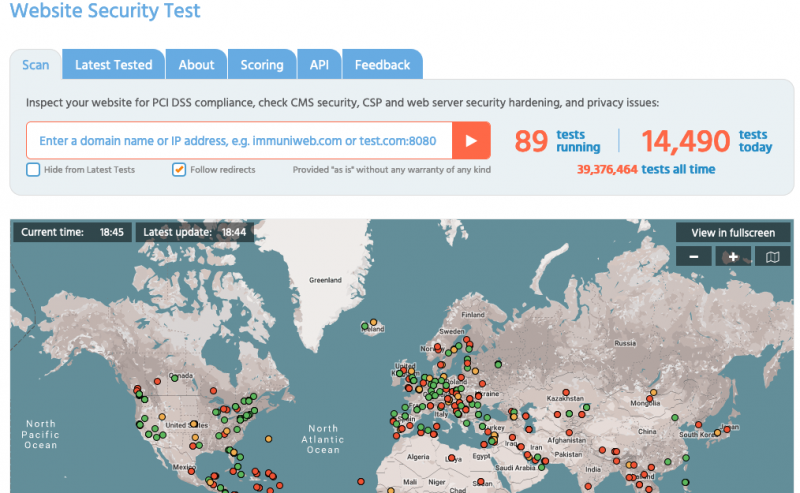The image size is (800, 493).
Task: Click the domain name or IP input field
Action: point(238,141)
